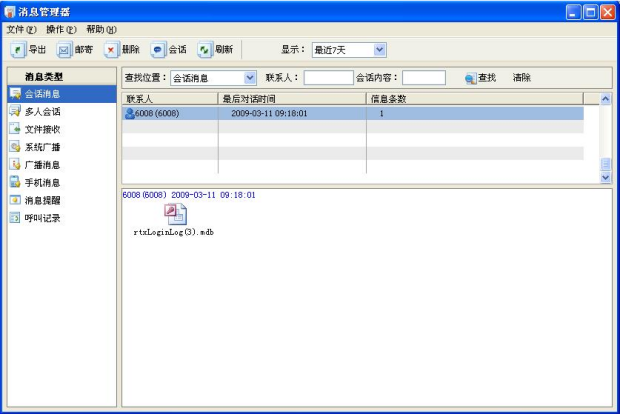Select 广播消息 in the message type list
Screen dimensions: 620x414
pyautogui.click(x=62, y=165)
